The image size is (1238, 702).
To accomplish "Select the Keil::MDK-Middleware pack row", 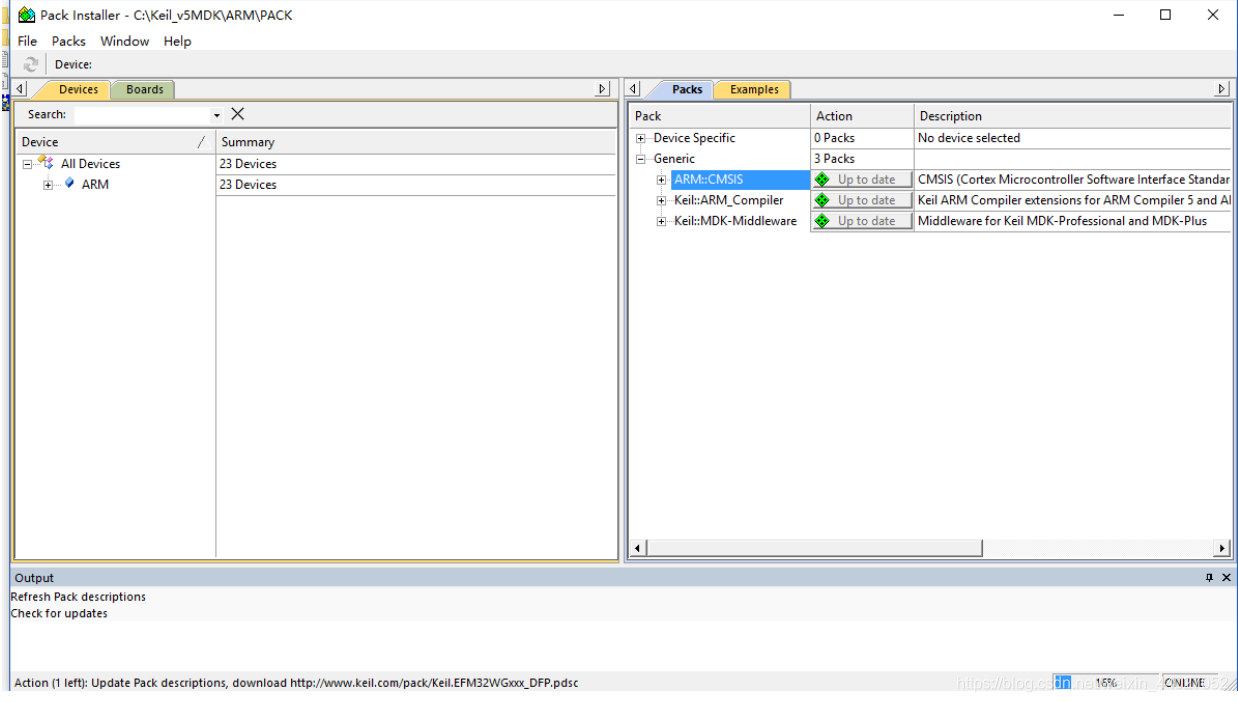I will [x=735, y=222].
